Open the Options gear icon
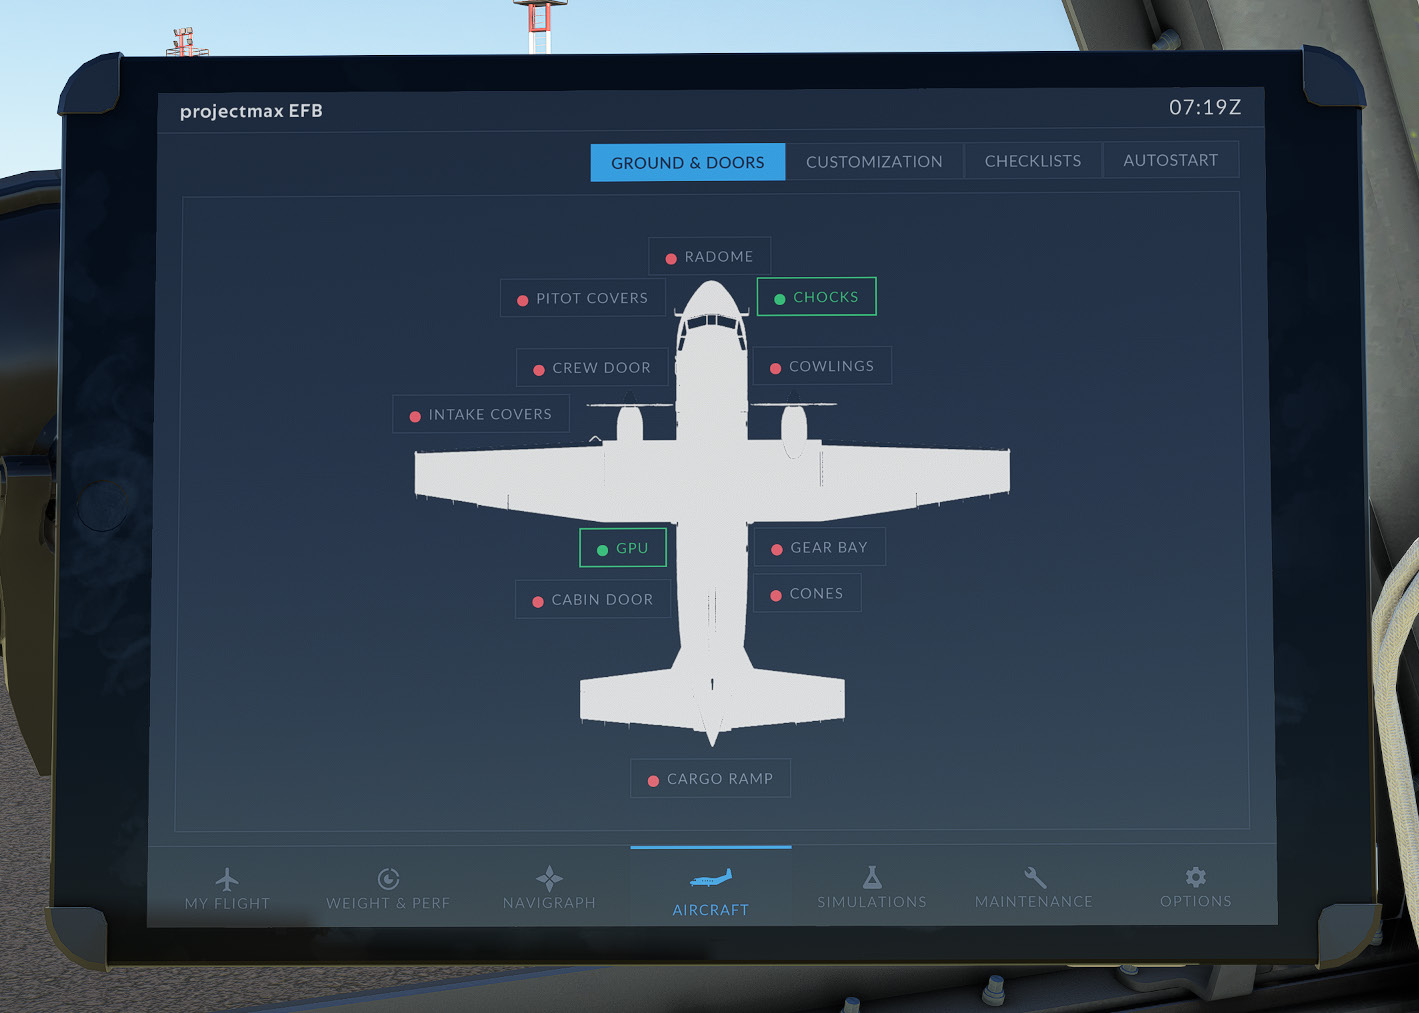 coord(1196,877)
